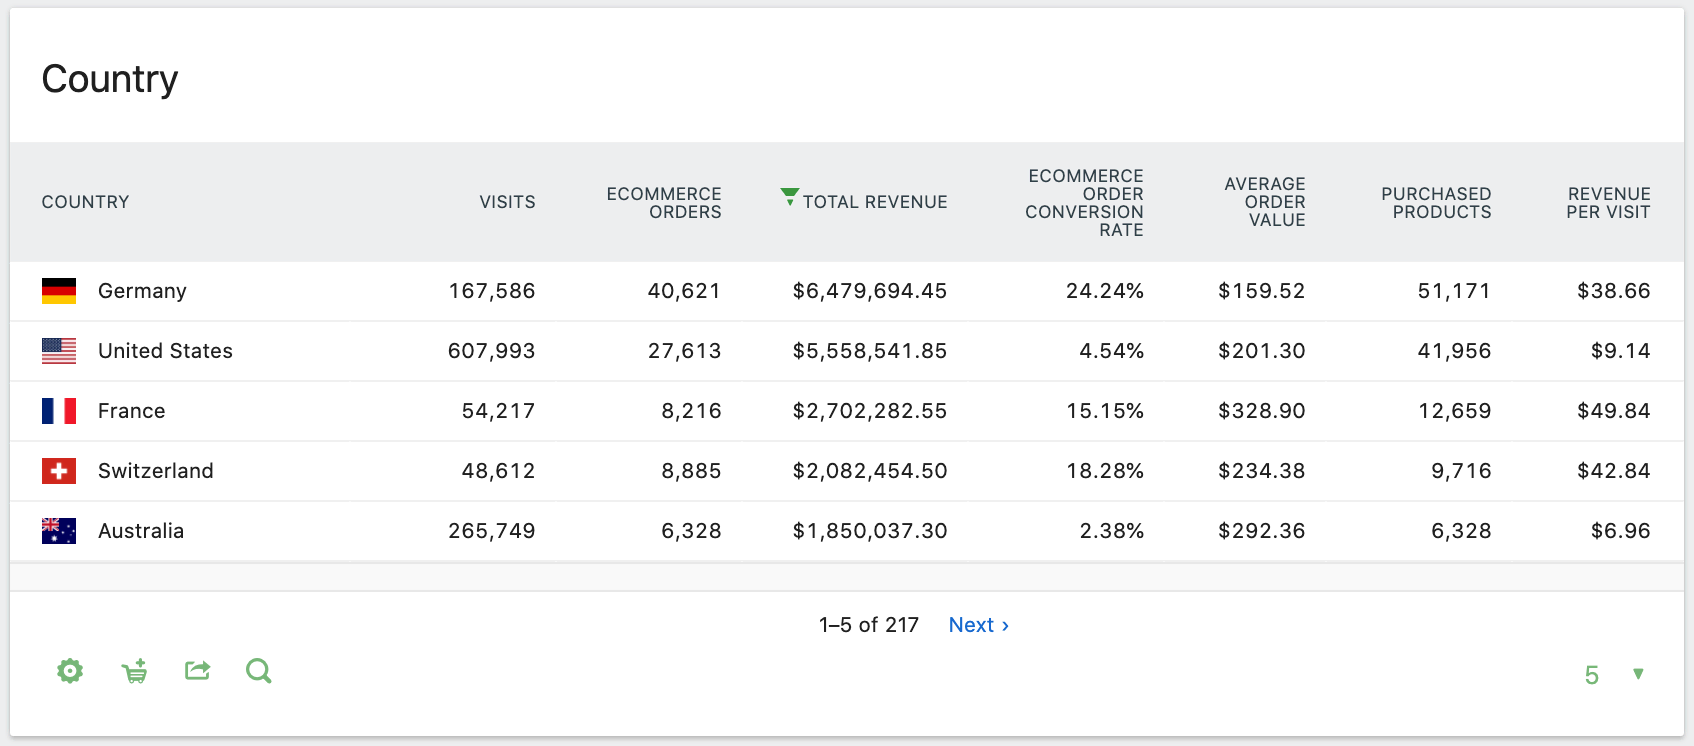Click the Germany flag icon

coord(59,291)
